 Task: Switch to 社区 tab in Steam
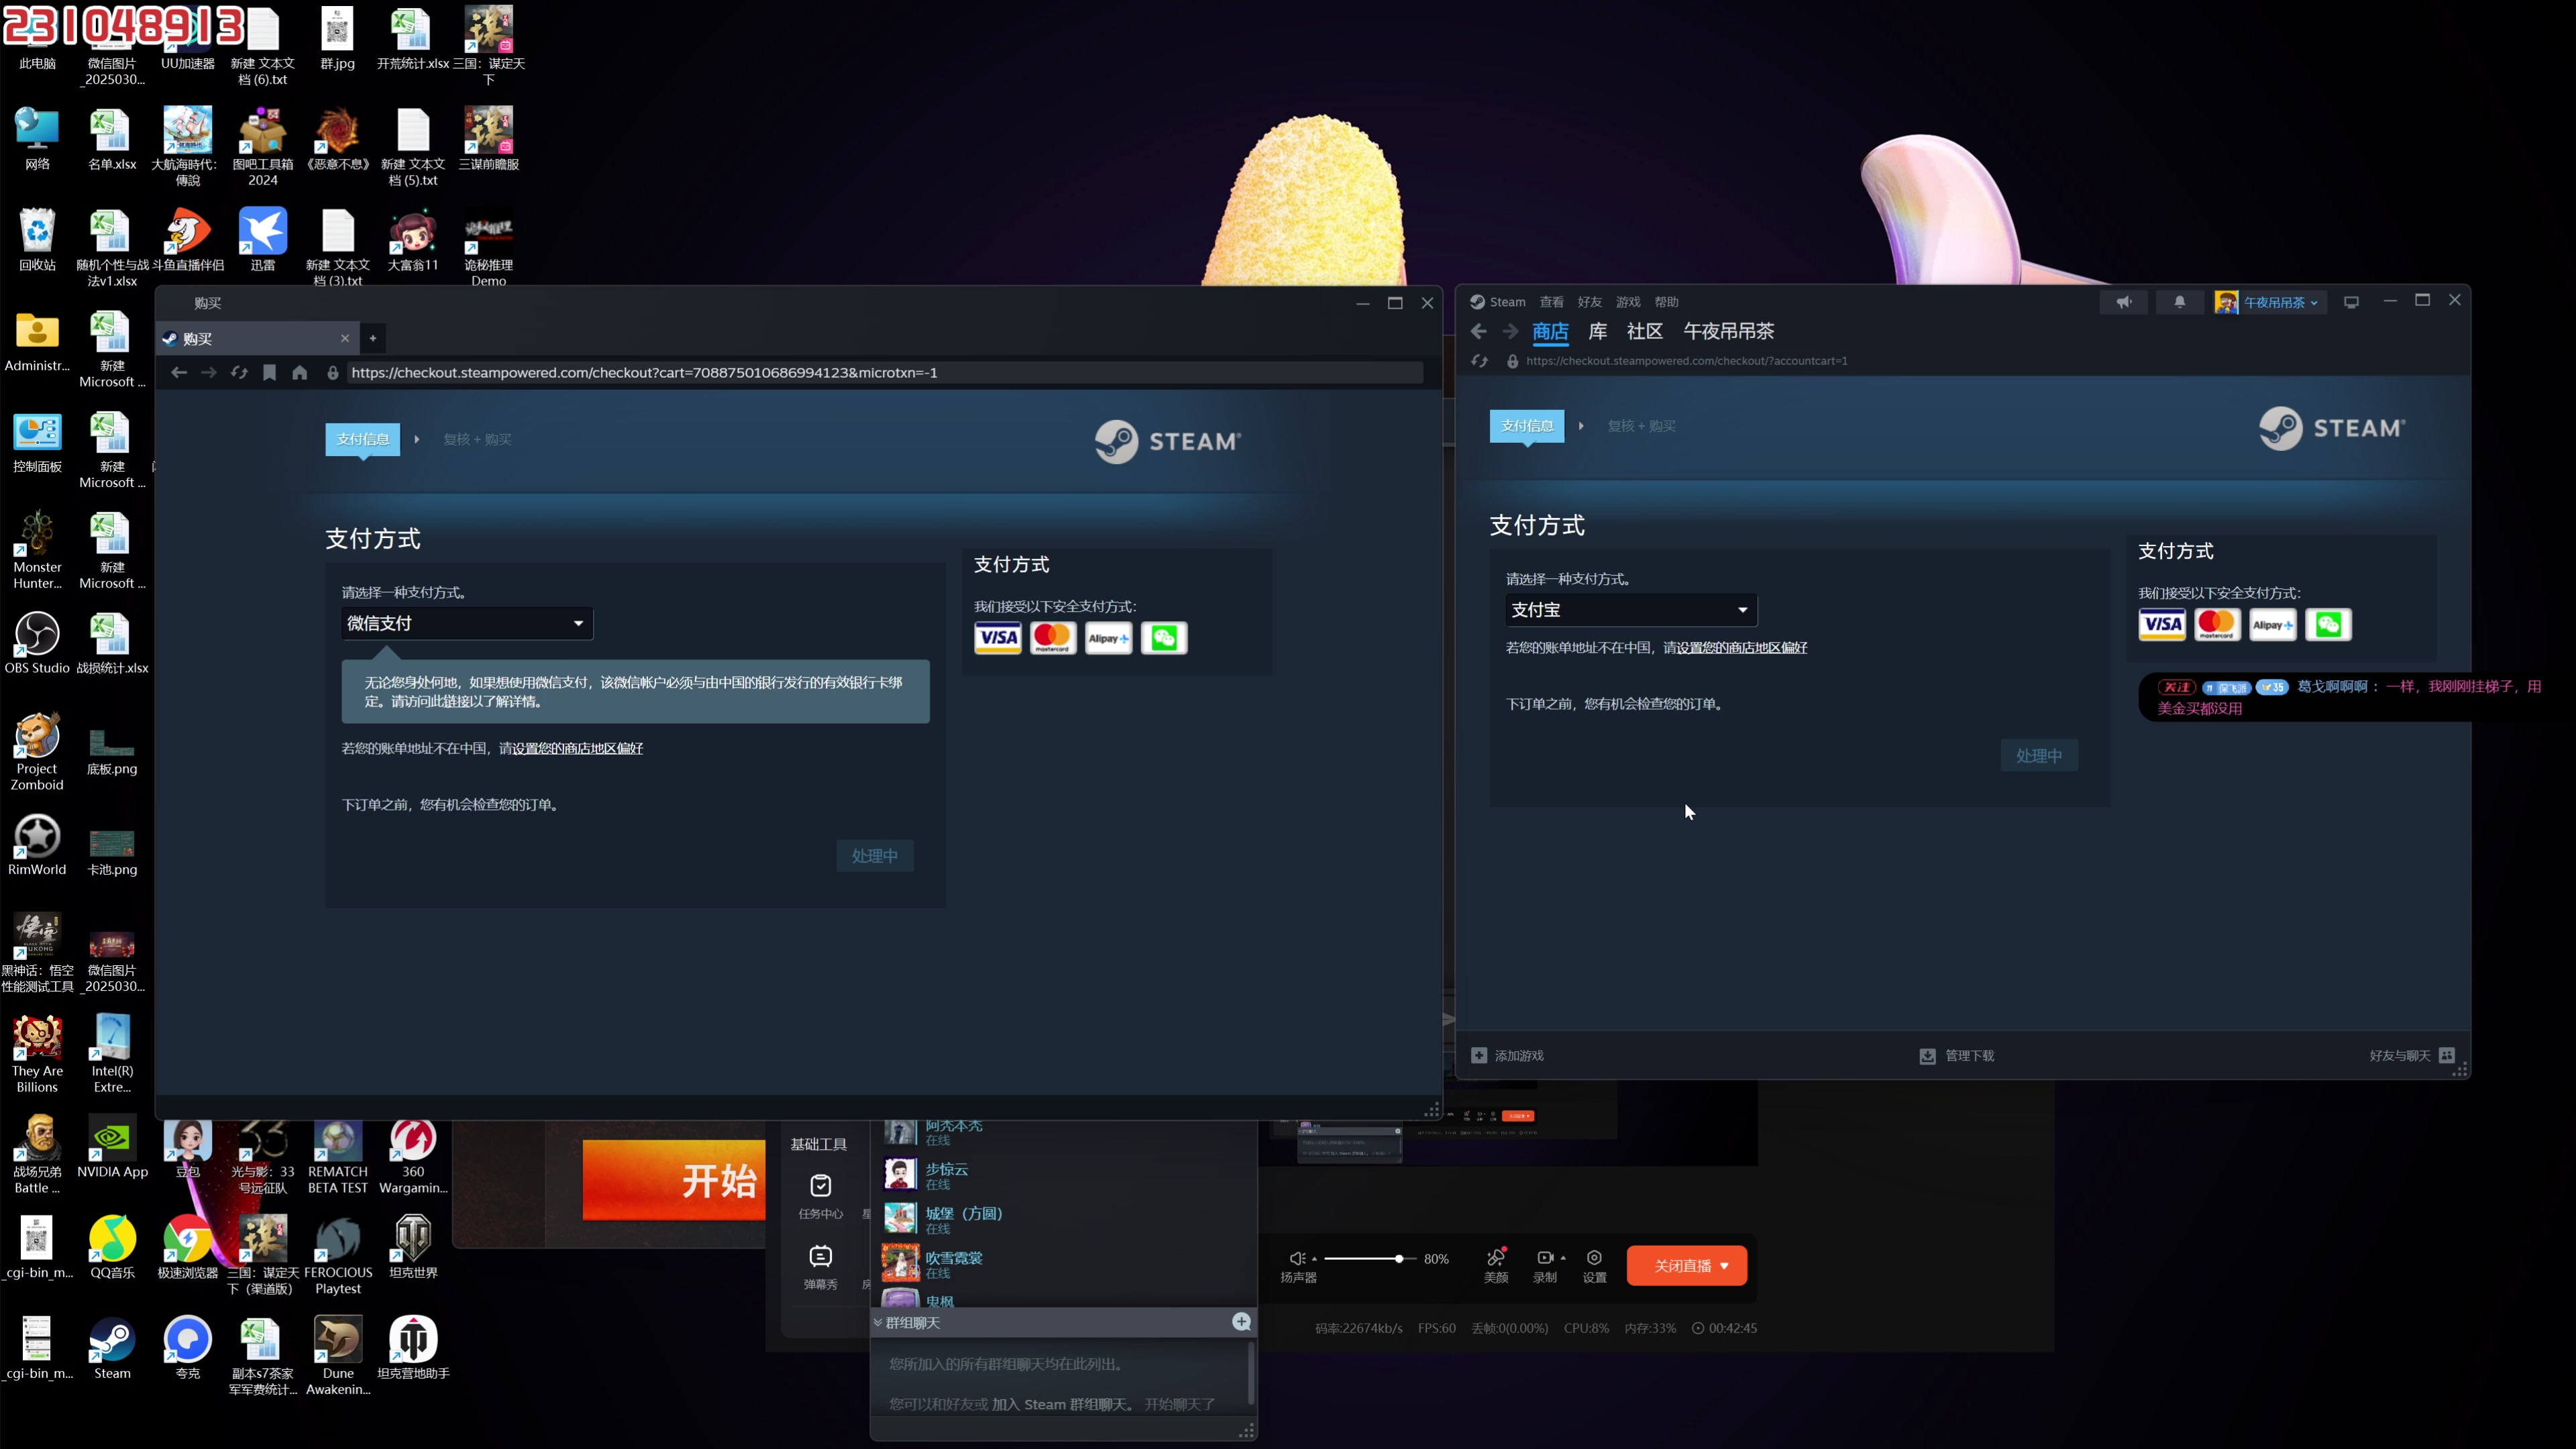(1645, 331)
